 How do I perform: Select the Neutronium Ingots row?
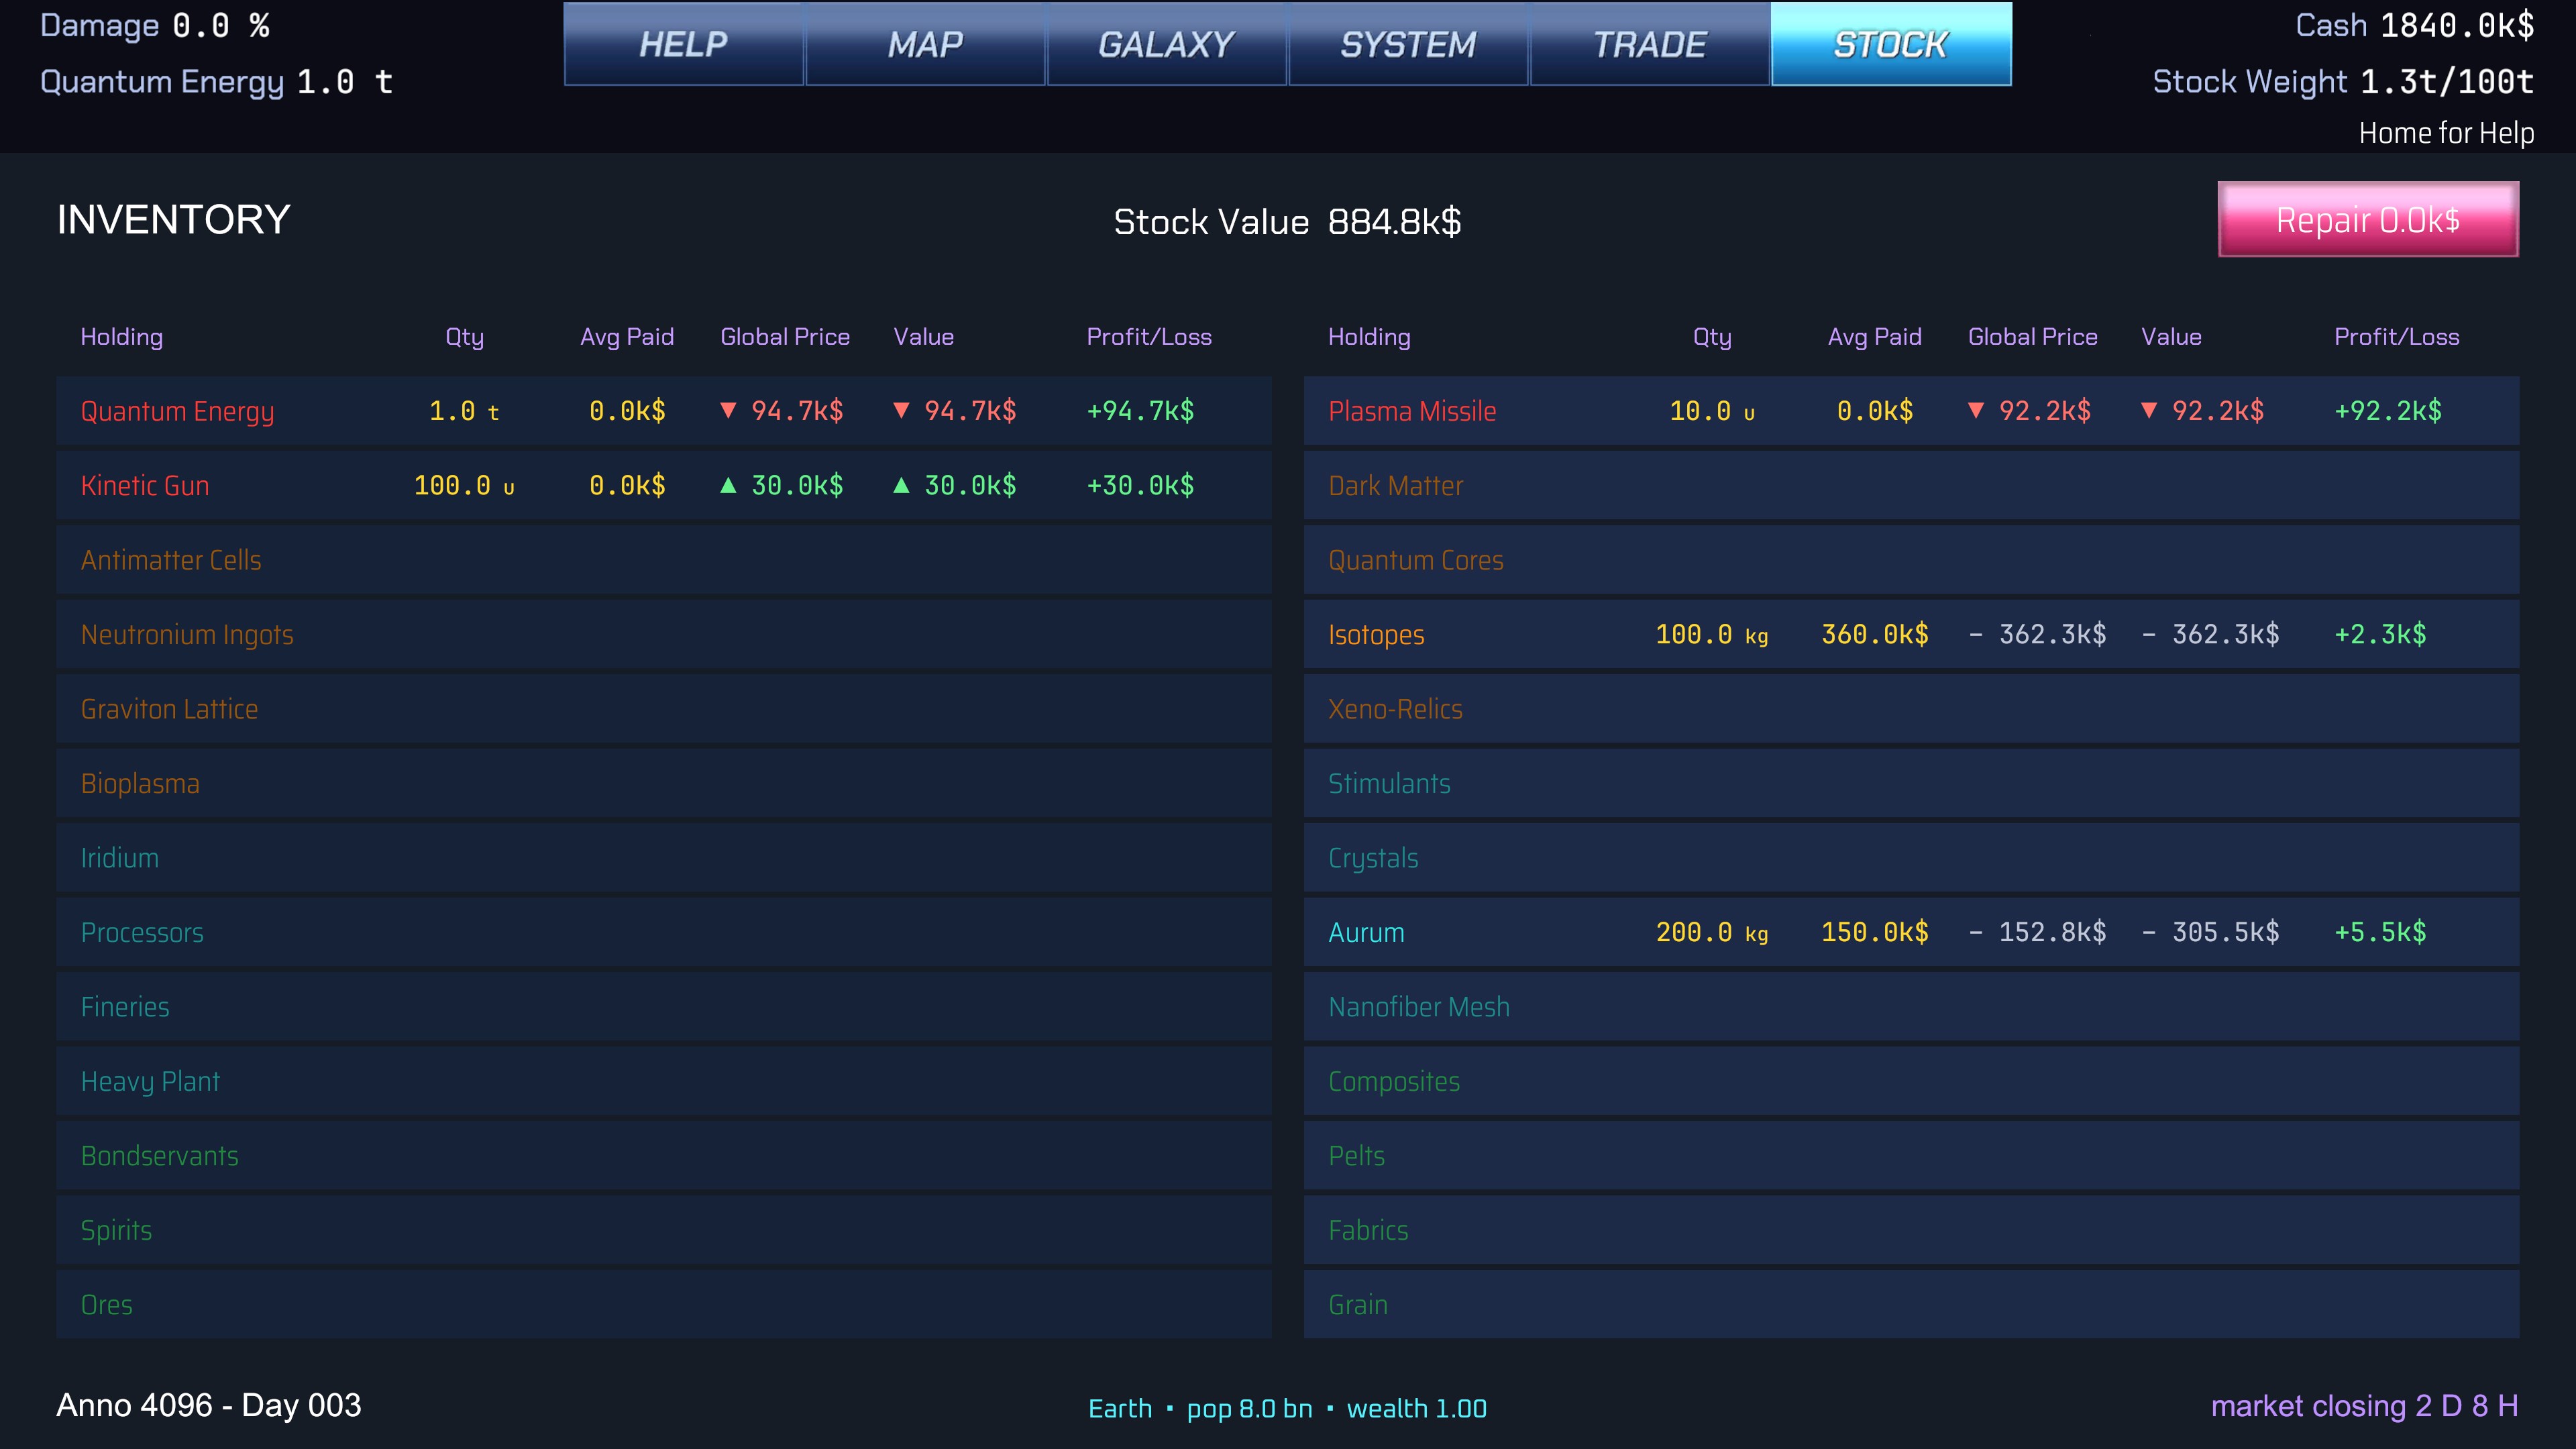click(x=664, y=634)
